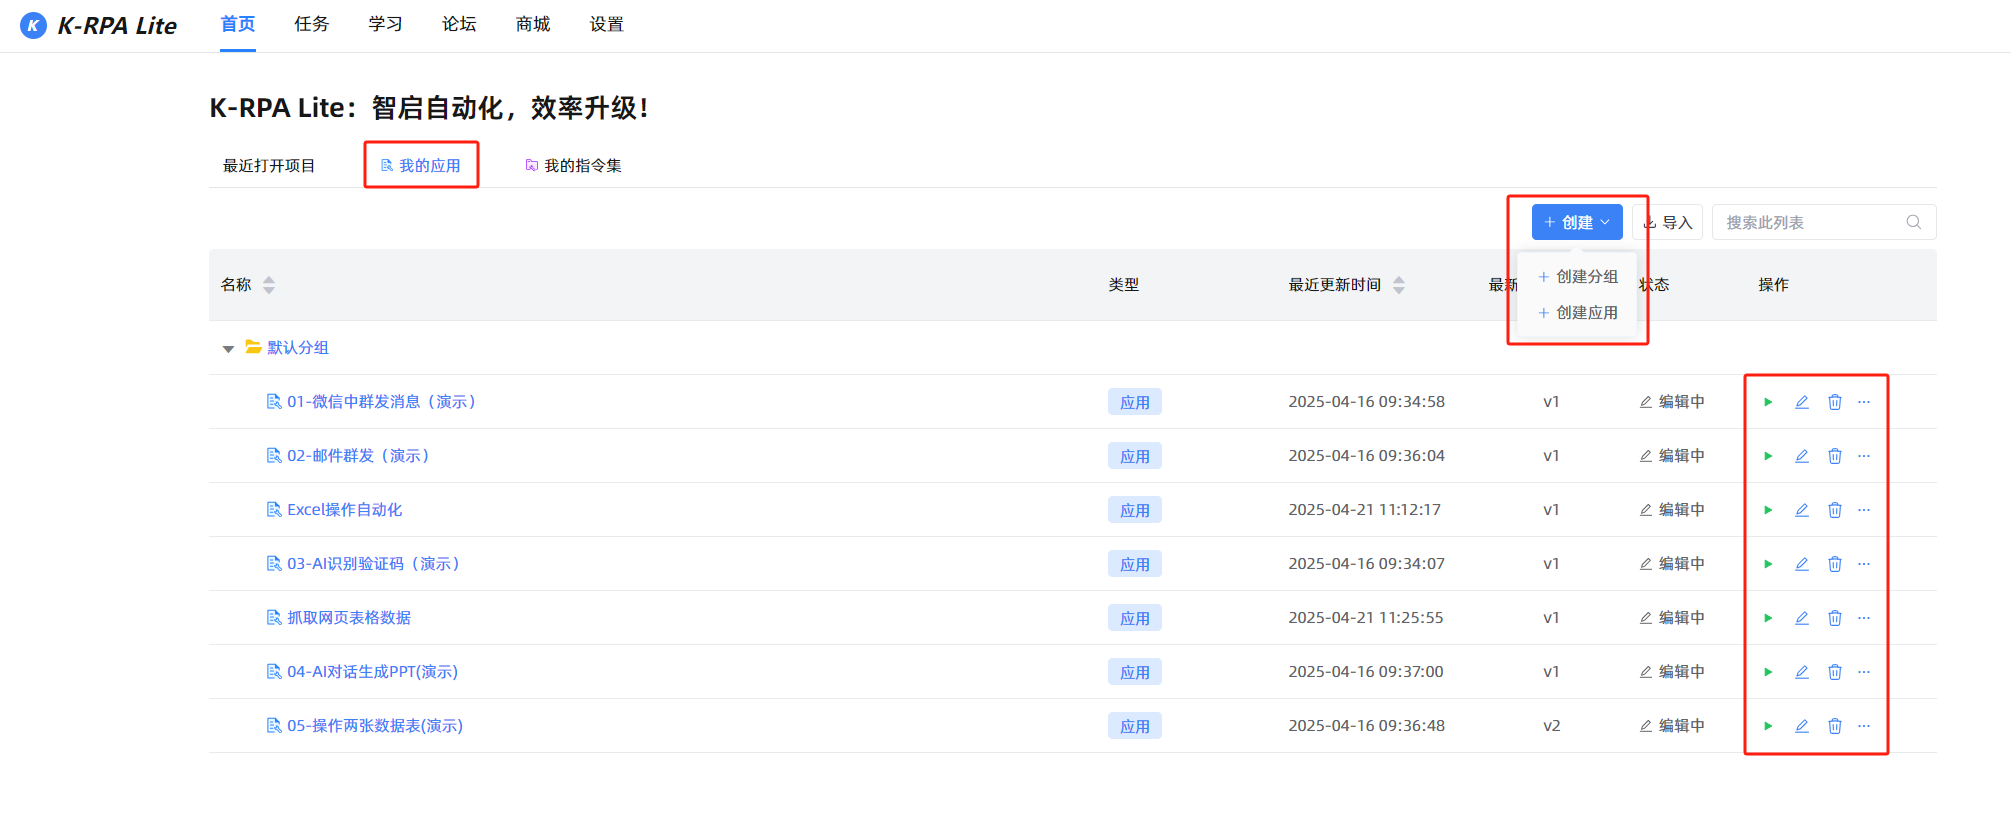The width and height of the screenshot is (2011, 828).
Task: Run the 02-邮件群发 app
Action: click(1768, 456)
